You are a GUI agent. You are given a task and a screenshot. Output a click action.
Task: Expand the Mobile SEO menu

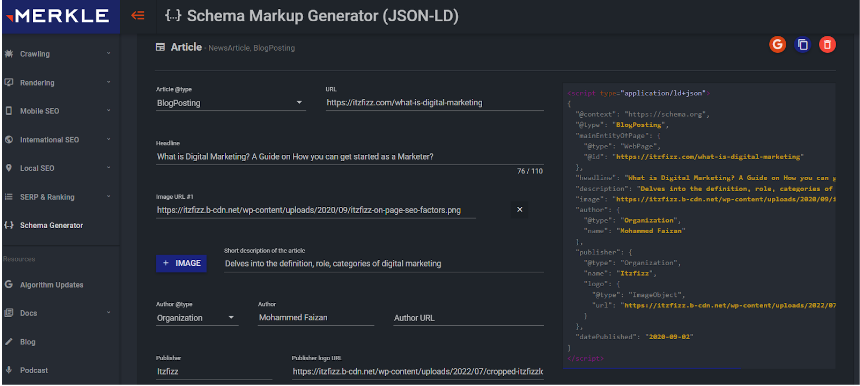(x=109, y=110)
